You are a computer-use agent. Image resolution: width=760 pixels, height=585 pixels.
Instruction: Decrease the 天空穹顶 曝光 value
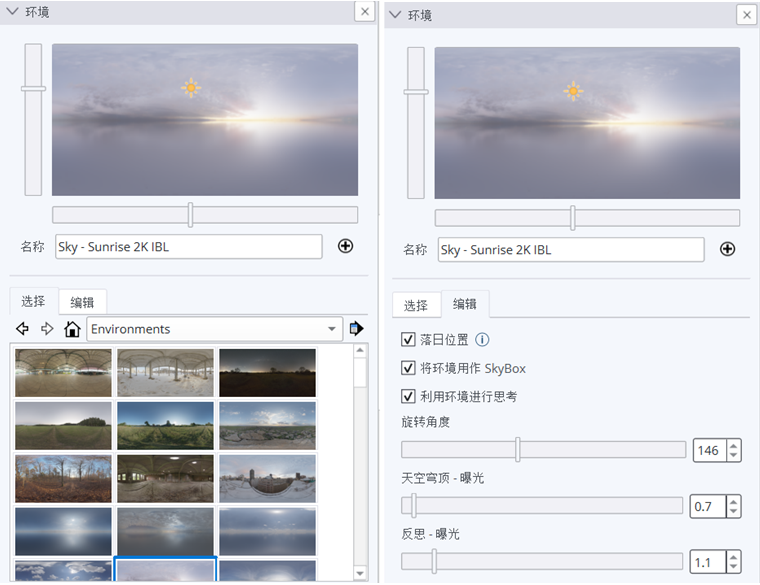coord(734,511)
